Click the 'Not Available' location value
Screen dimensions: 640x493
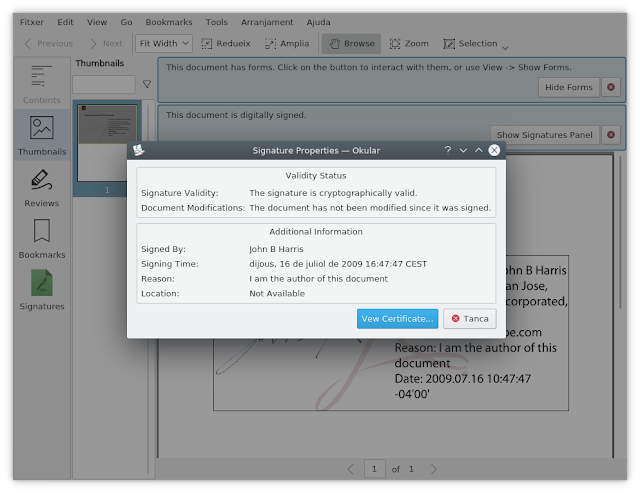(277, 293)
